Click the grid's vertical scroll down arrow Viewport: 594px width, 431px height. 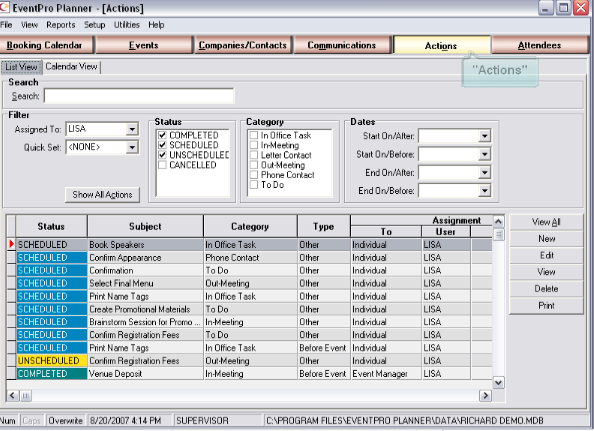coord(499,383)
